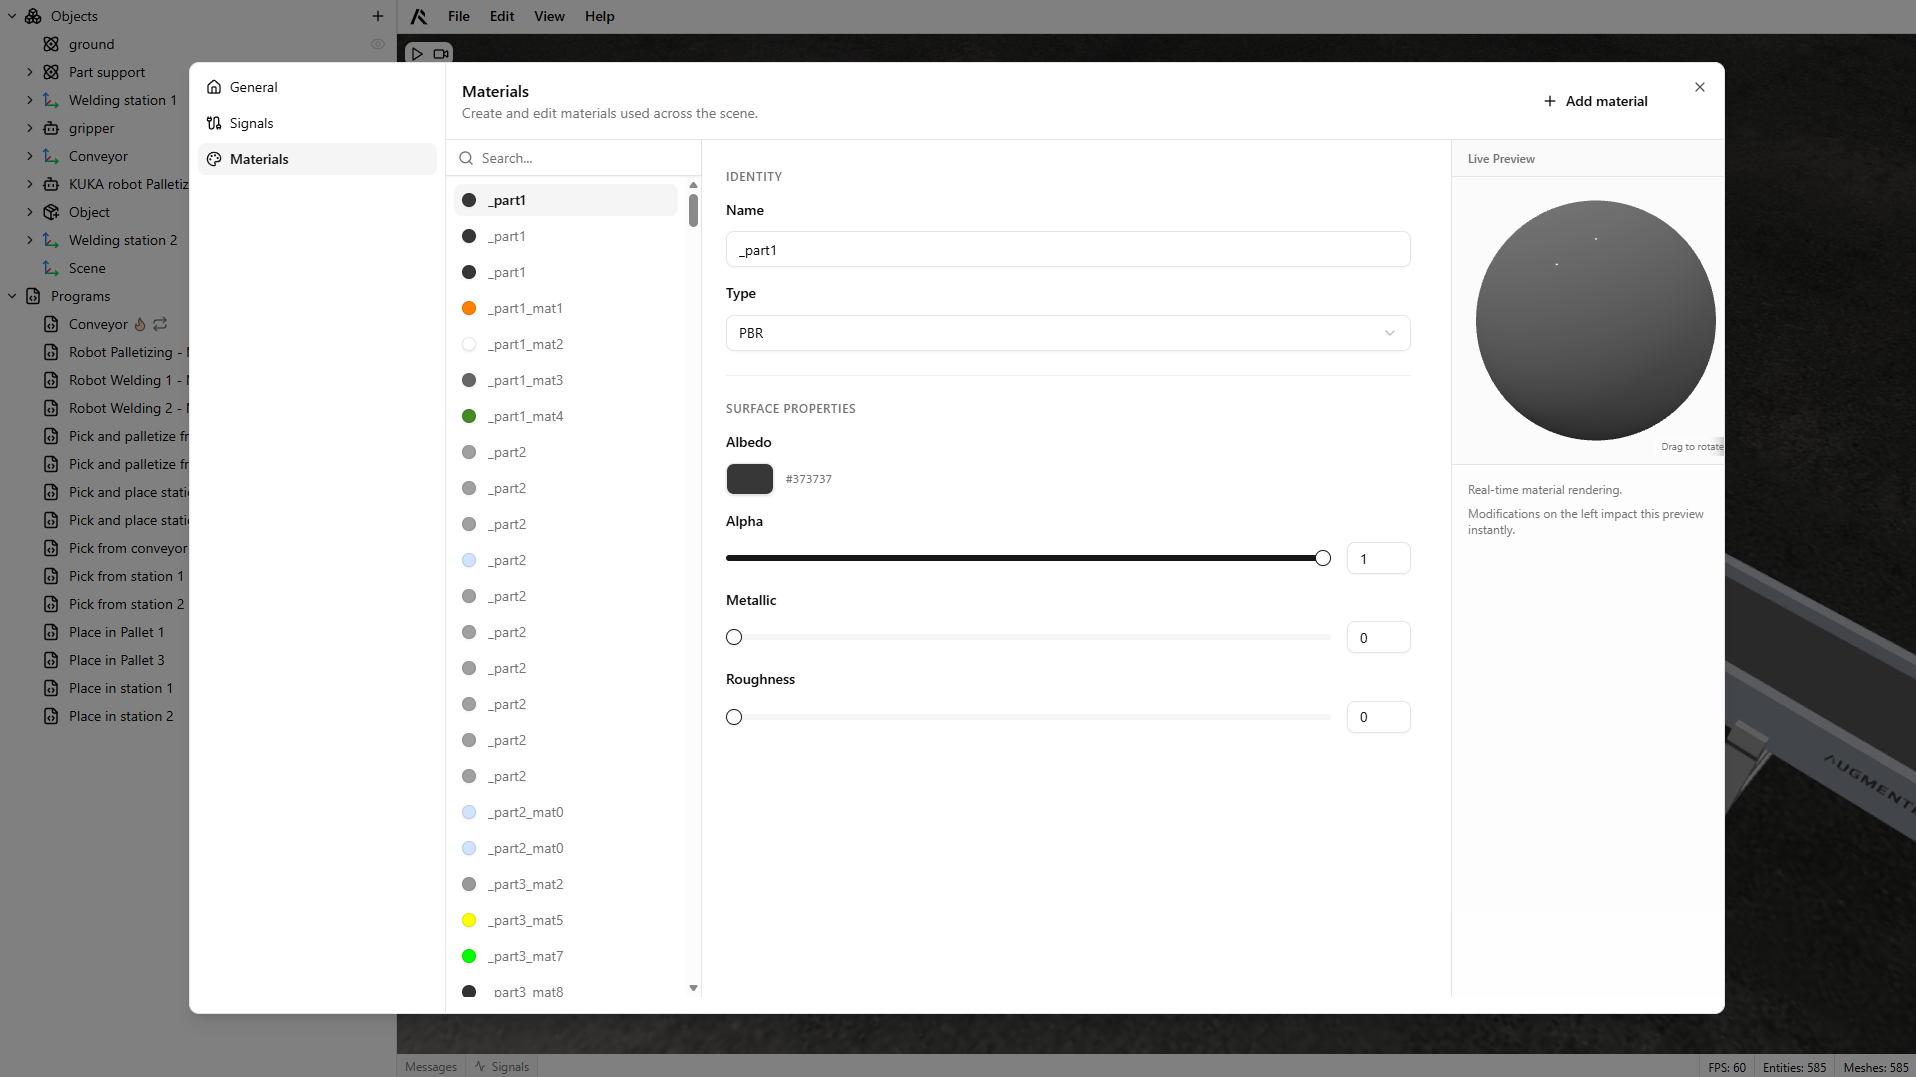The height and width of the screenshot is (1077, 1916).
Task: Open the File menu
Action: 459,16
